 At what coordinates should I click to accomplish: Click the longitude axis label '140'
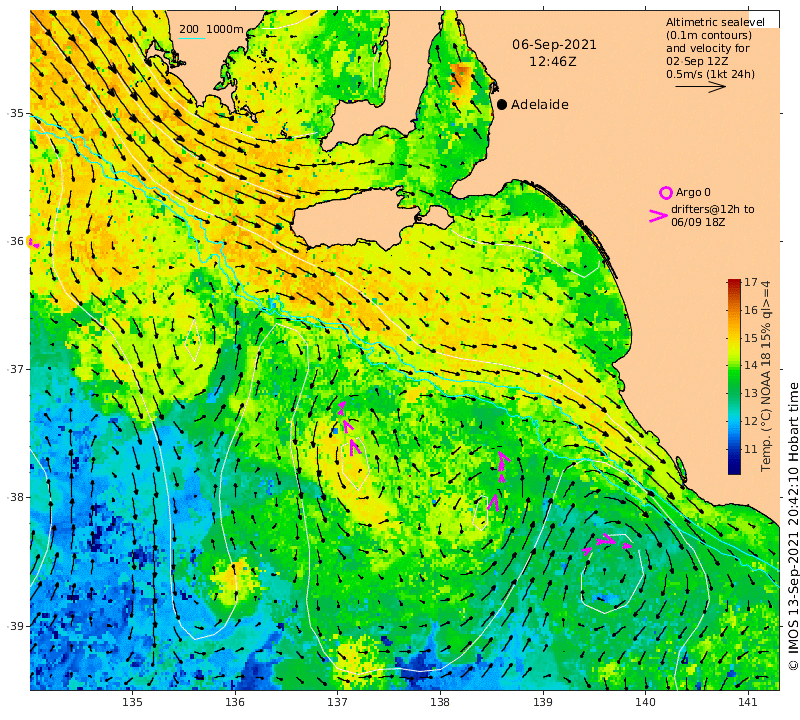pos(645,702)
